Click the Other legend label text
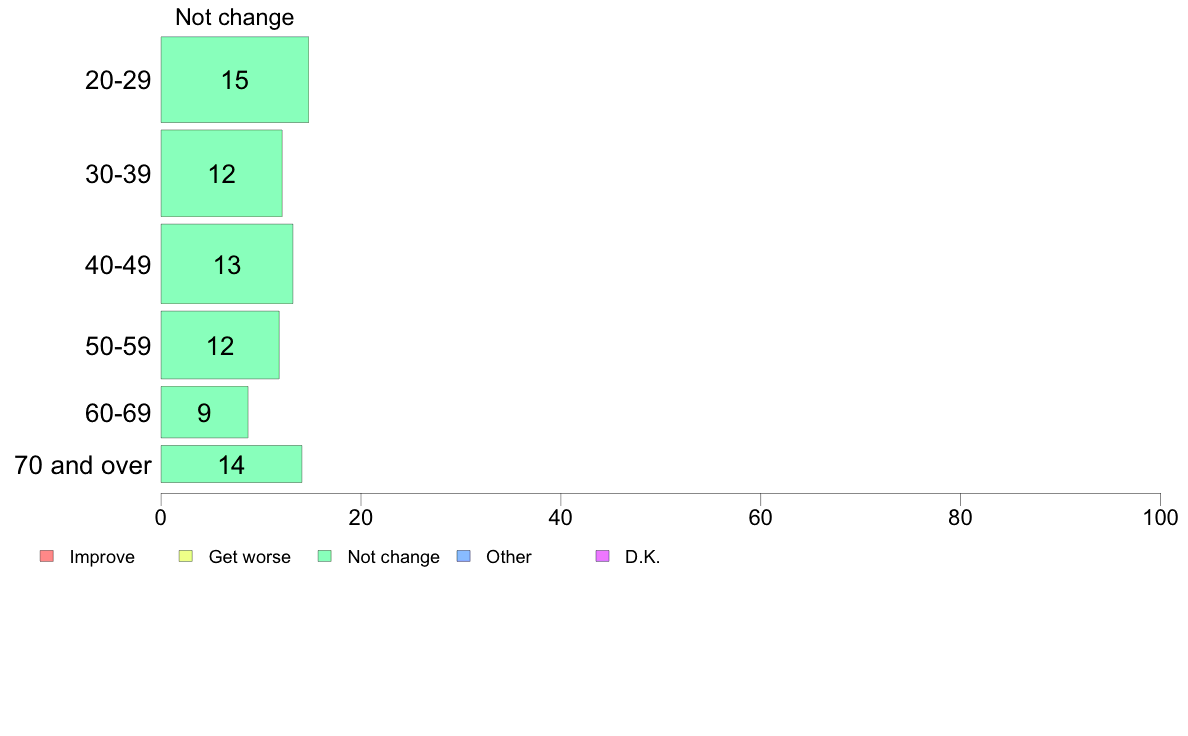Screen dimensions: 1188x736 (508, 557)
